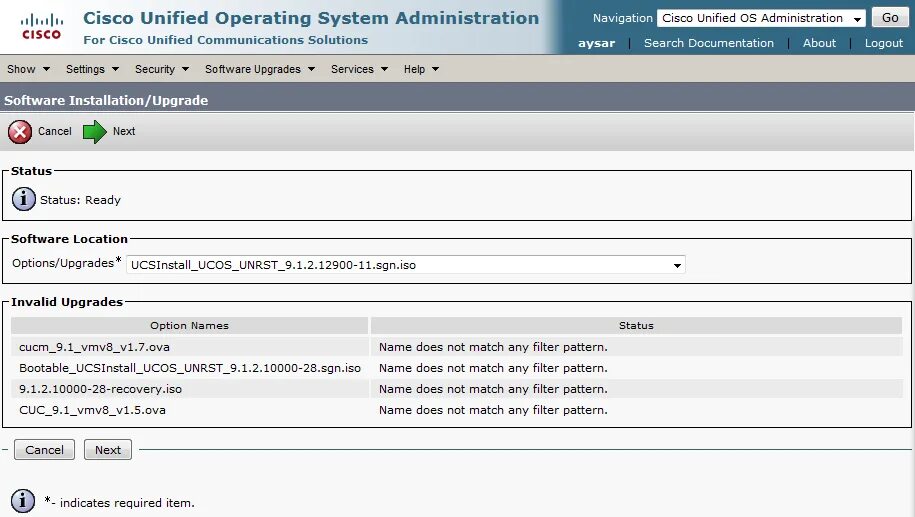
Task: Open the Security menu
Action: click(162, 69)
